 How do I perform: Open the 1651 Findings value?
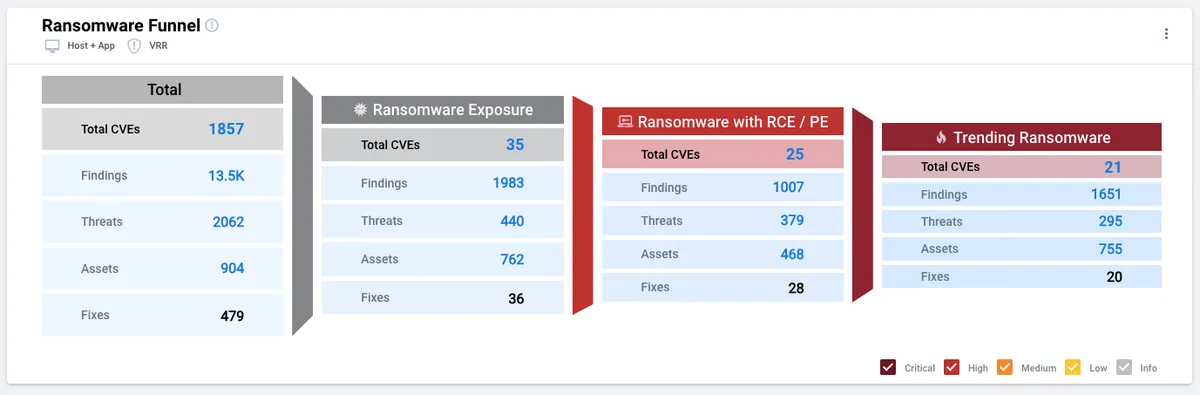click(1106, 195)
